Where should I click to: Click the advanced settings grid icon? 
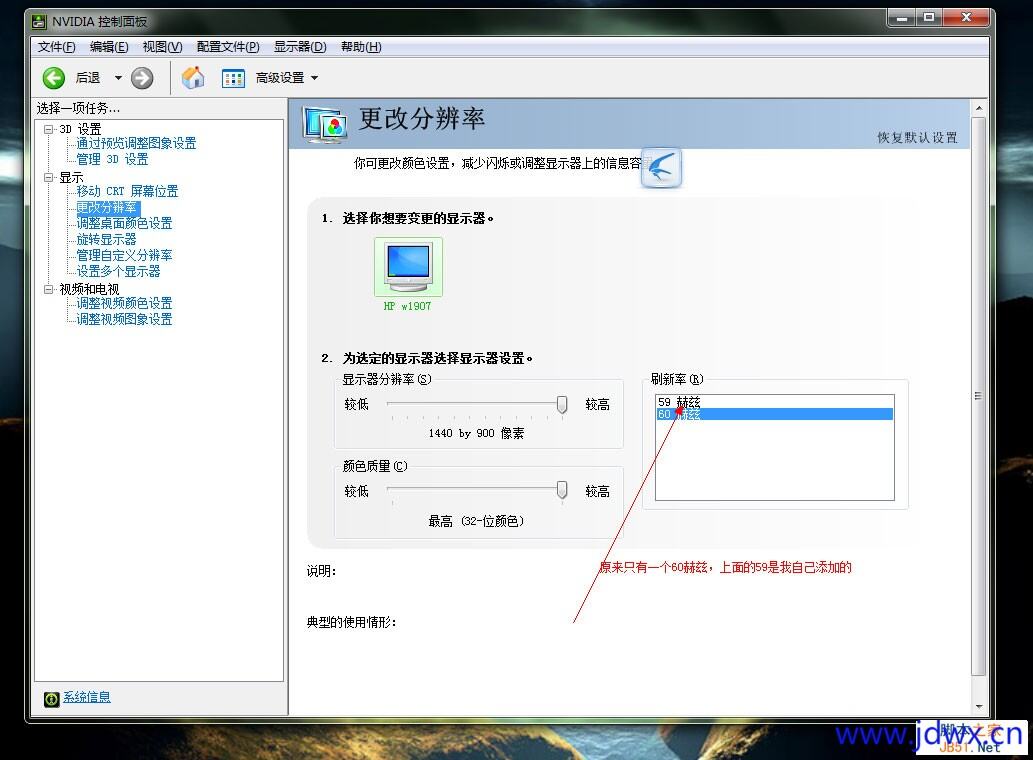[x=233, y=78]
